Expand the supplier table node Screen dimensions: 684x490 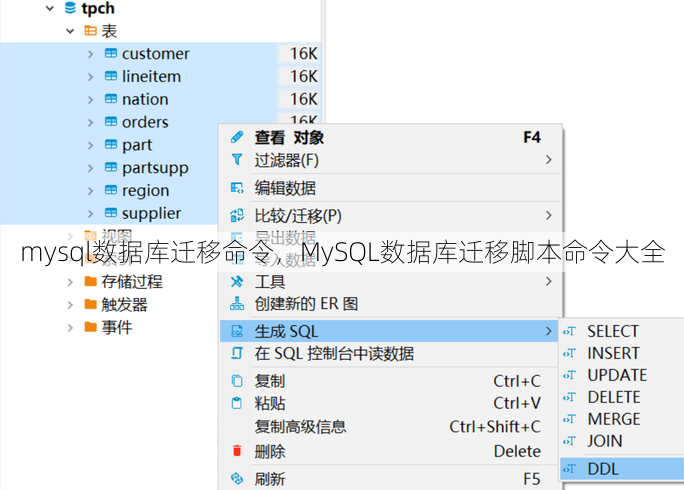click(91, 213)
